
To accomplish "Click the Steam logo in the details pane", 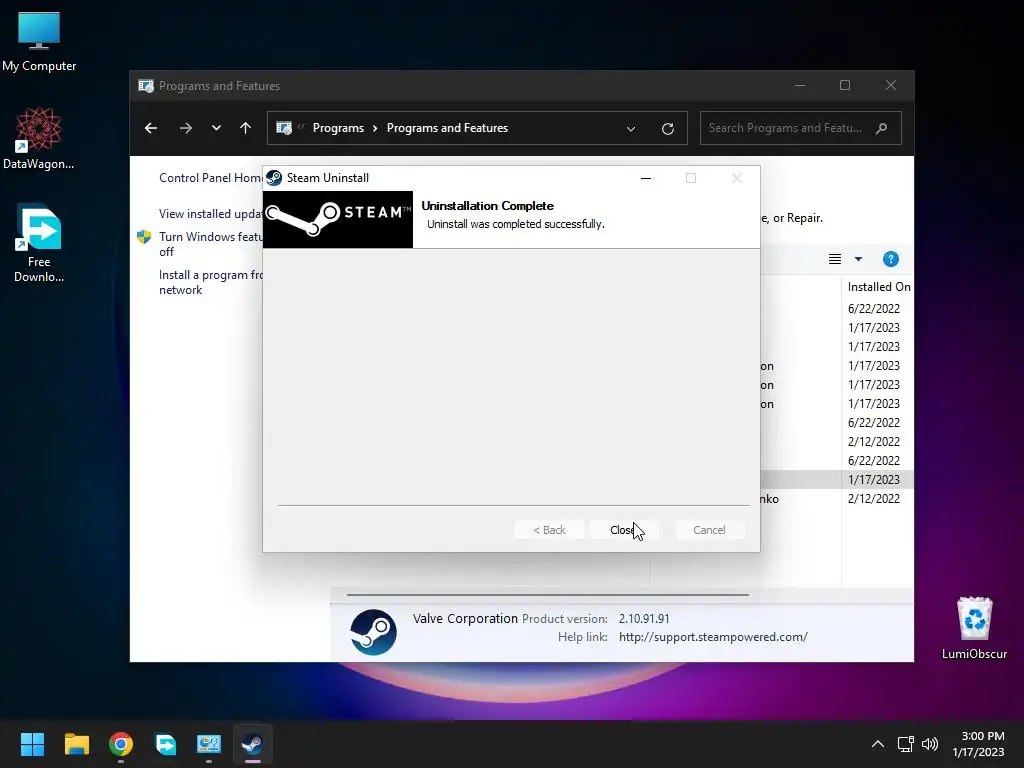I will click(x=373, y=632).
